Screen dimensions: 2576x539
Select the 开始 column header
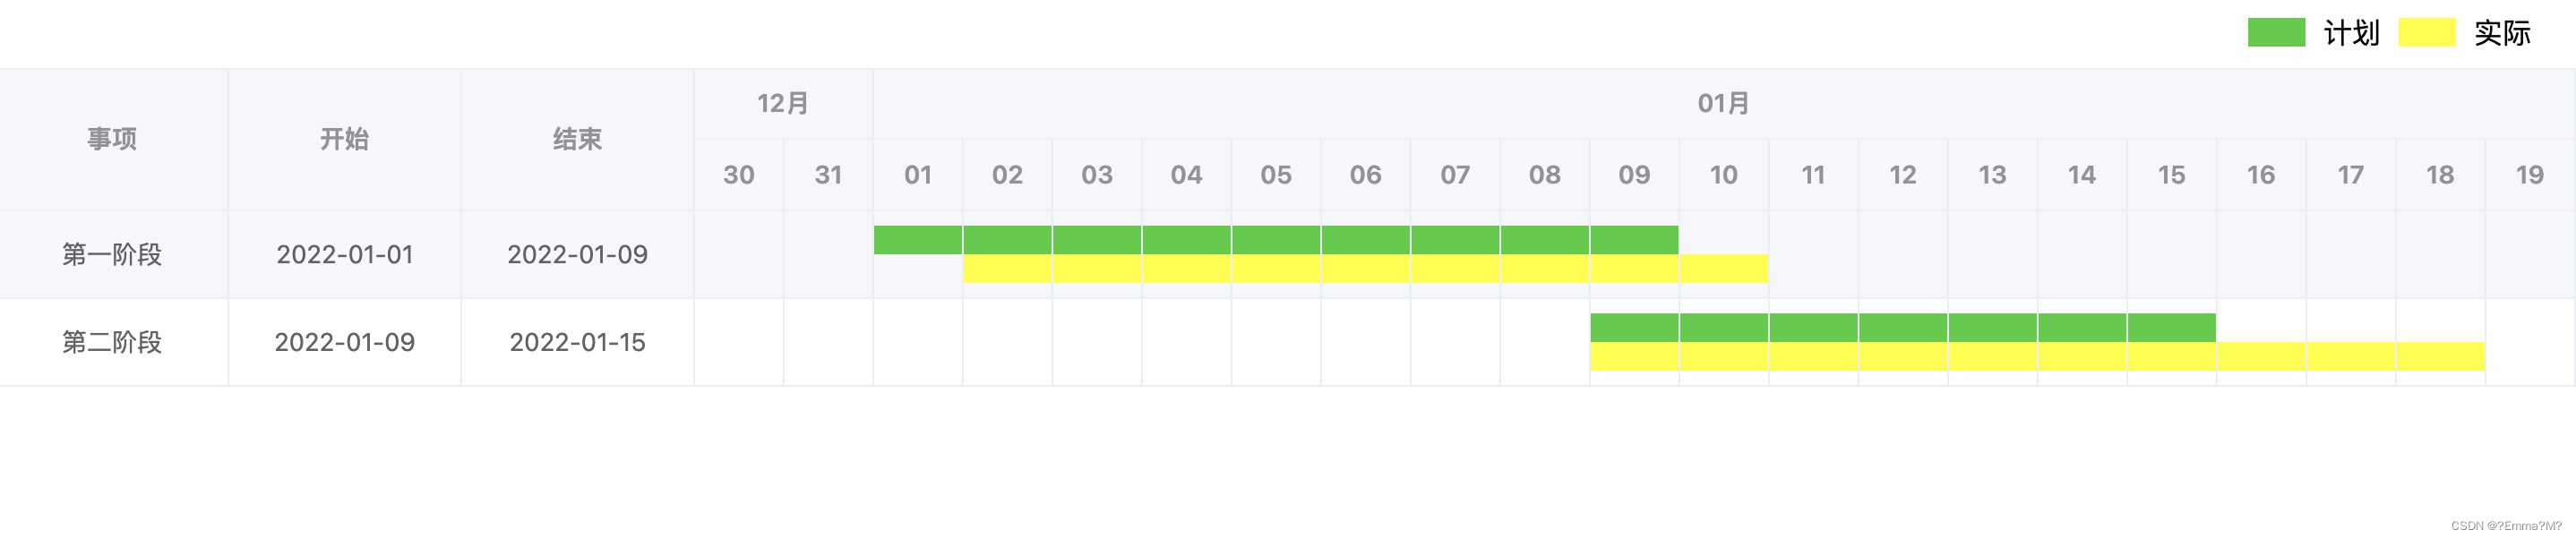pos(345,139)
